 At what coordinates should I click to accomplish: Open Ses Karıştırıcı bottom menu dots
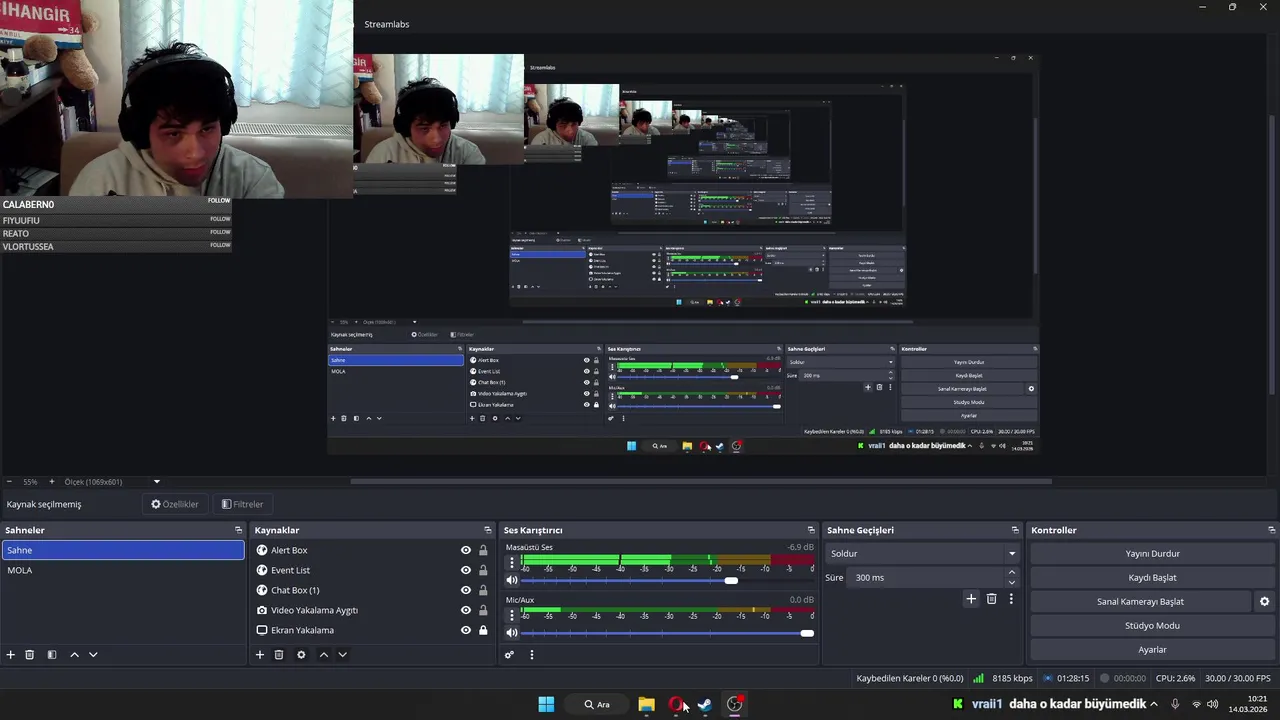coord(532,655)
